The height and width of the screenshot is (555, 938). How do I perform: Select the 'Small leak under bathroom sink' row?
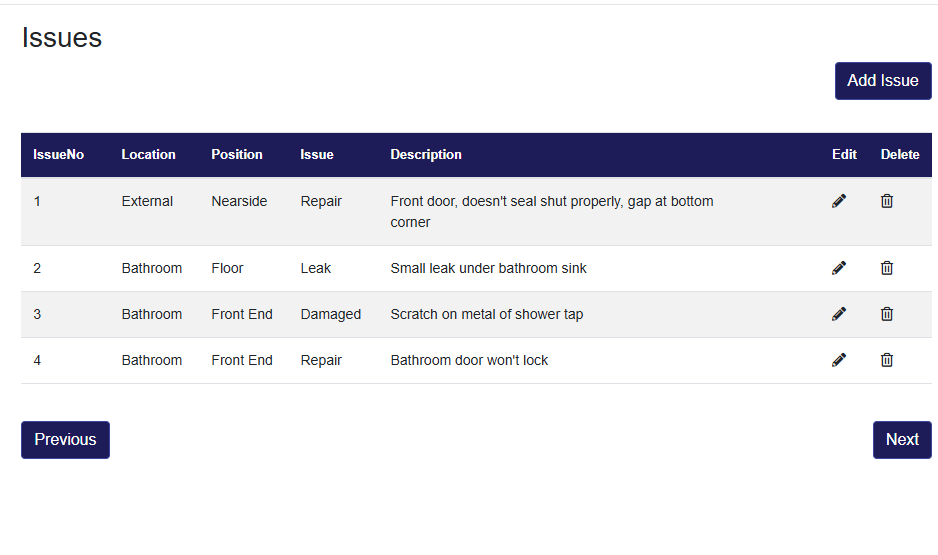point(488,268)
